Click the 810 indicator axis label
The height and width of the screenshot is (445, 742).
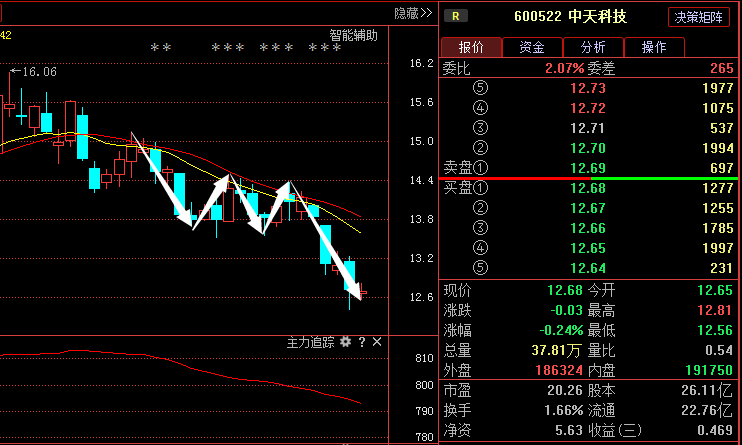424,358
